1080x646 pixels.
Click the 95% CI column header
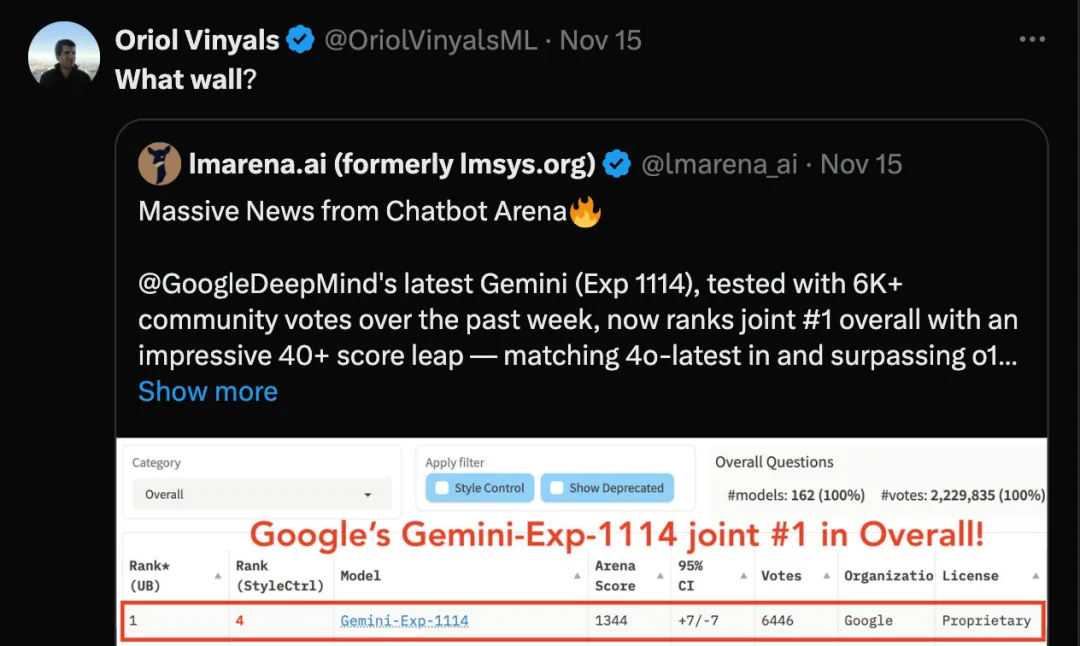(x=690, y=576)
